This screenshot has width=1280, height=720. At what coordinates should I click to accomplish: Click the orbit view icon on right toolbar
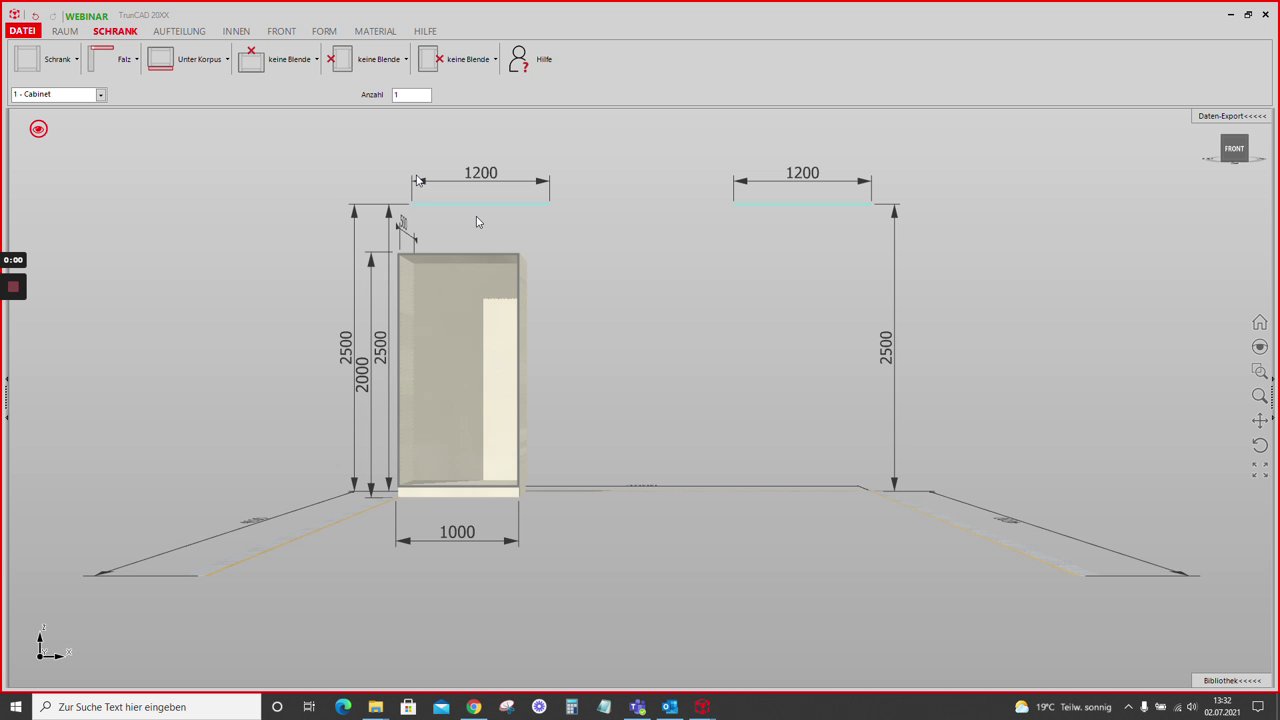tap(1259, 347)
